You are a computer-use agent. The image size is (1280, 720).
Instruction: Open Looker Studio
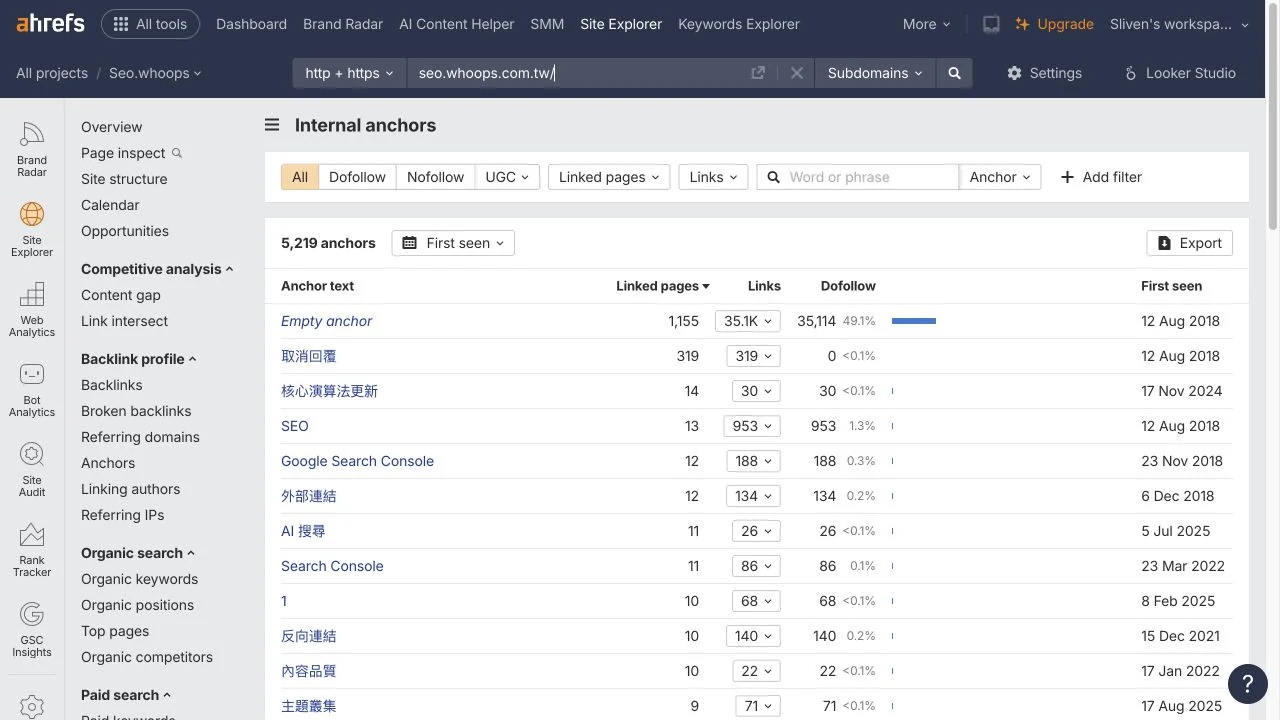tap(1179, 73)
